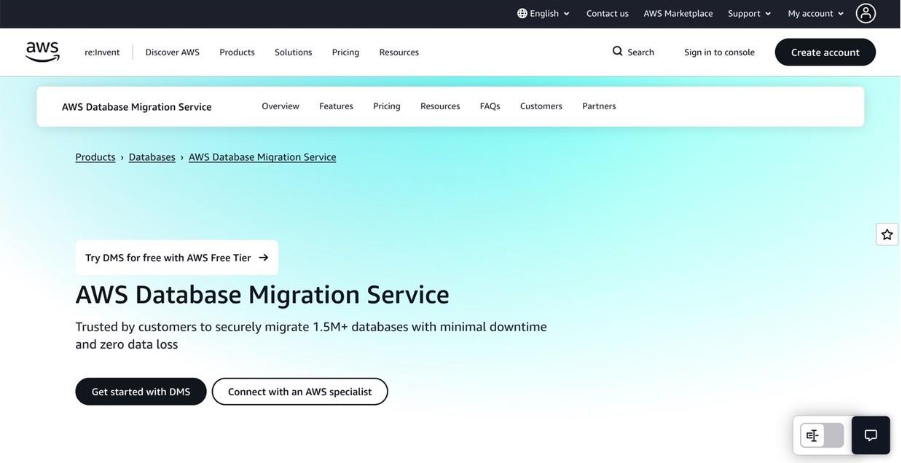Click the AWS Database Migration Service heading

[x=262, y=295]
